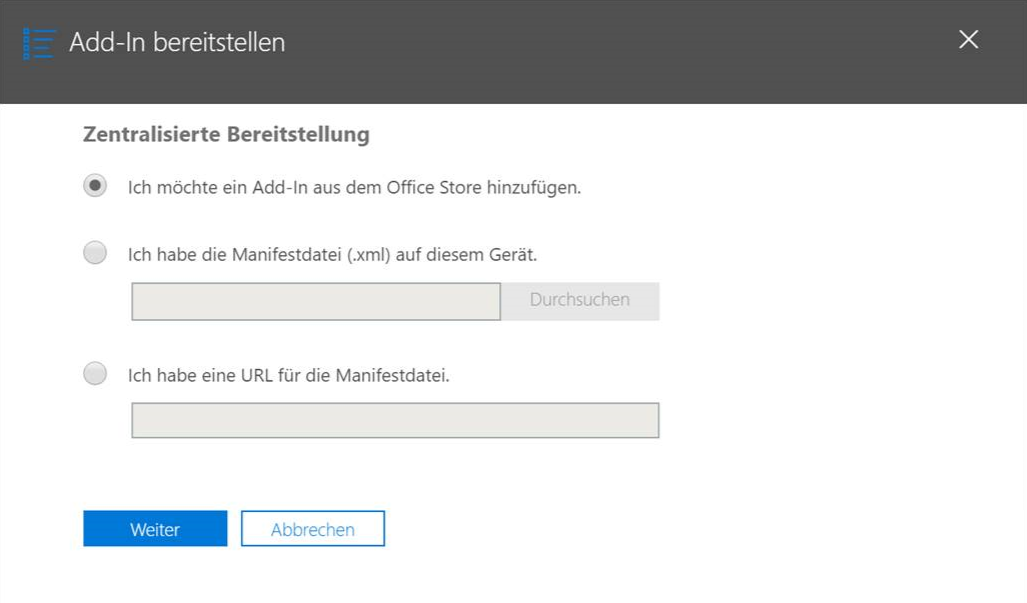Screen dimensions: 1027x603
Task: Click the manifest file path input field
Action: point(315,300)
